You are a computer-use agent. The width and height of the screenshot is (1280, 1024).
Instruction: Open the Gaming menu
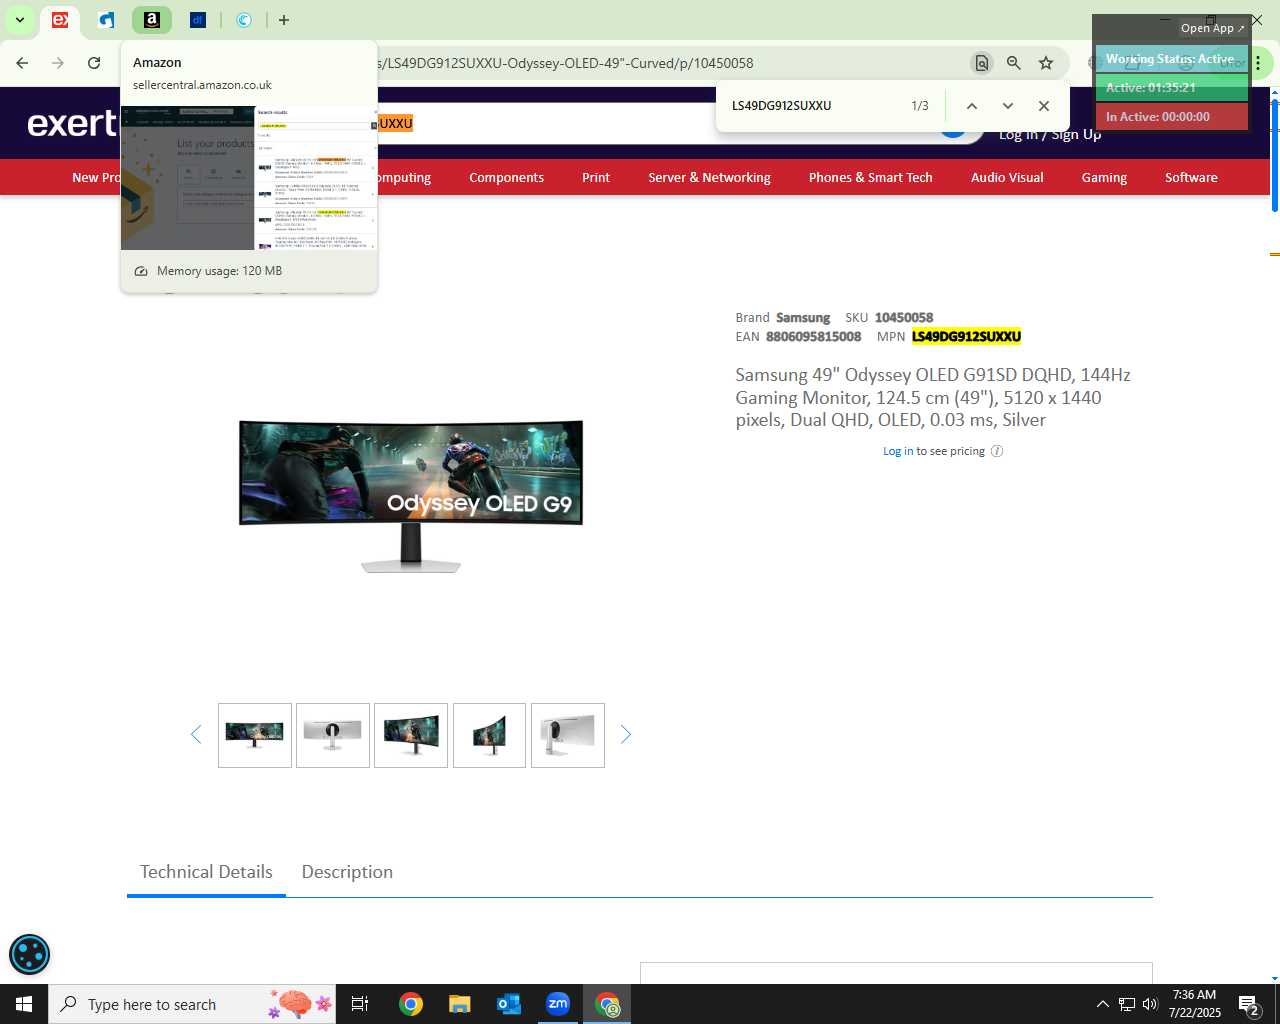point(1104,177)
